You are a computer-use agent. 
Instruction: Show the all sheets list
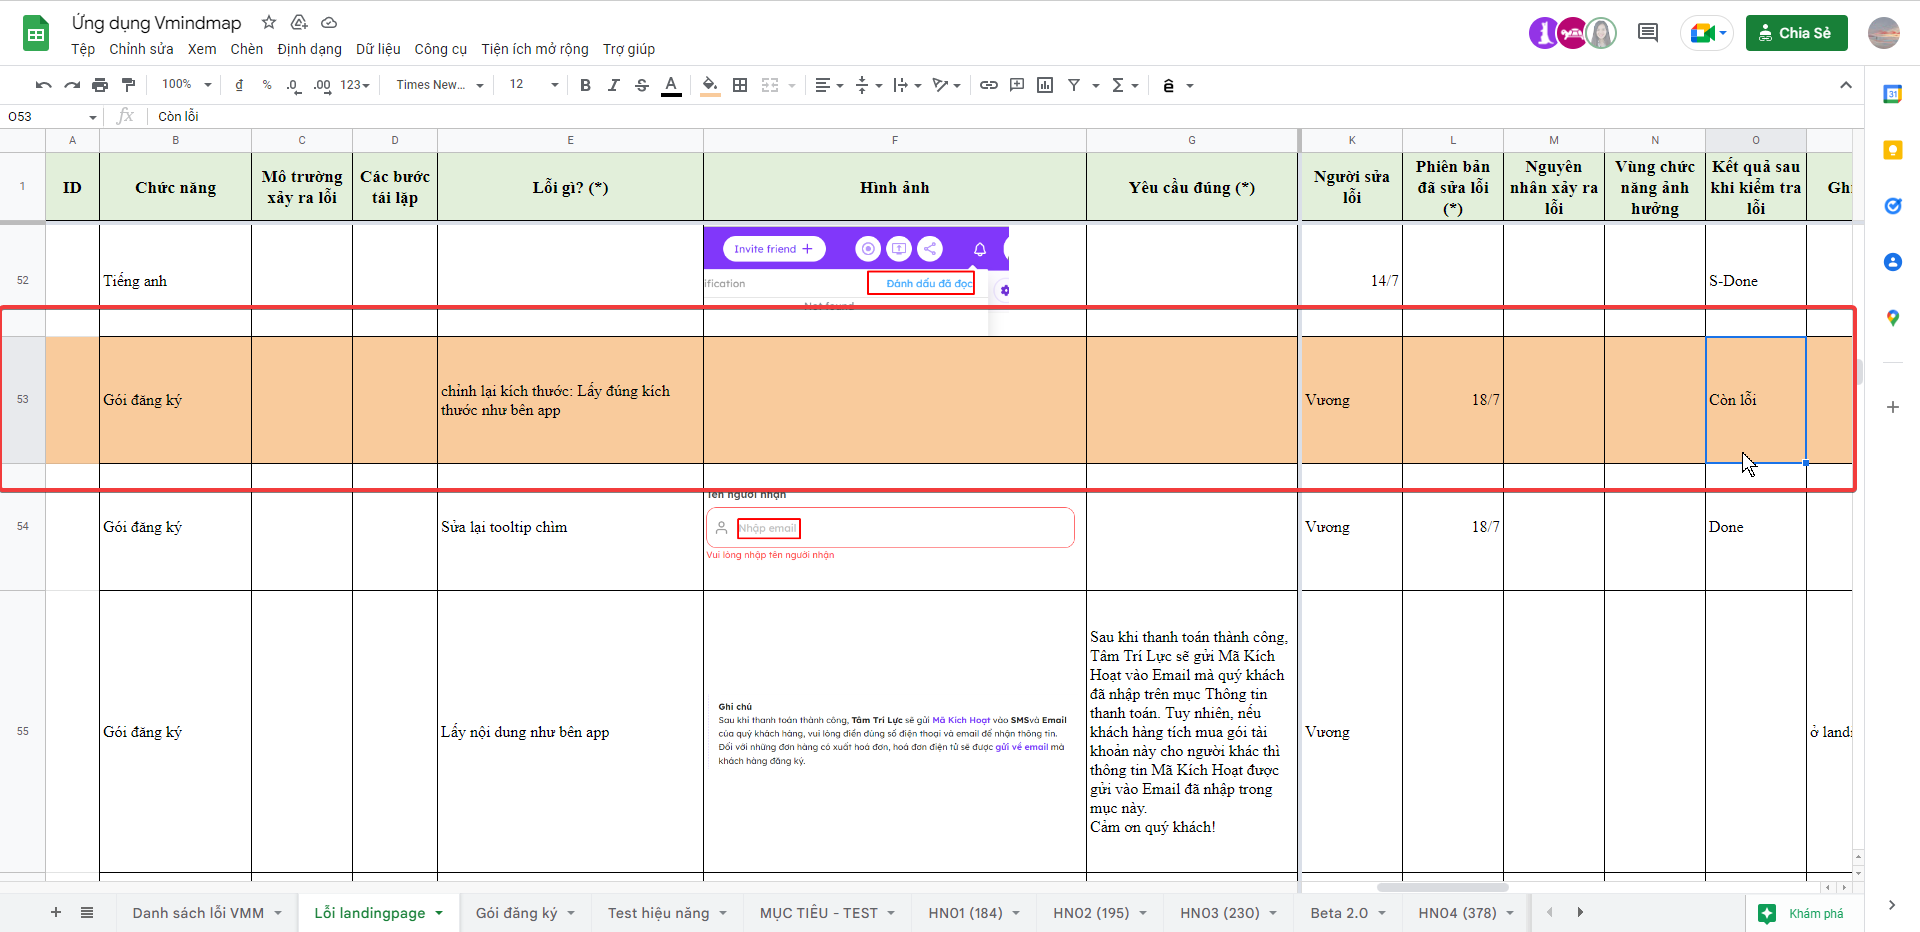(x=87, y=912)
